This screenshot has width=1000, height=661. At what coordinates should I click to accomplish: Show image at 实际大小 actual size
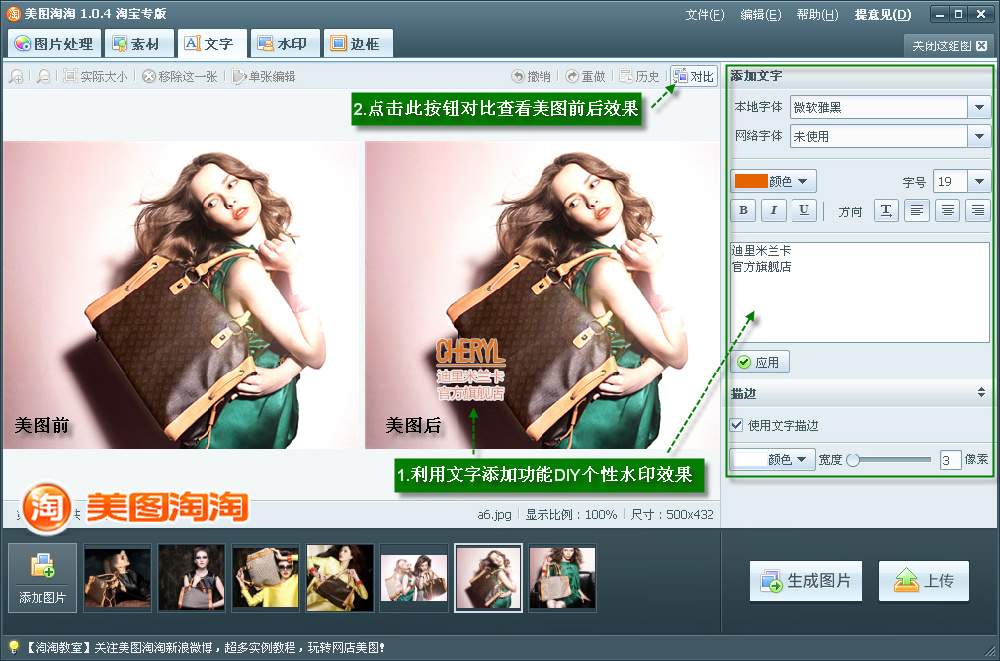[x=96, y=77]
